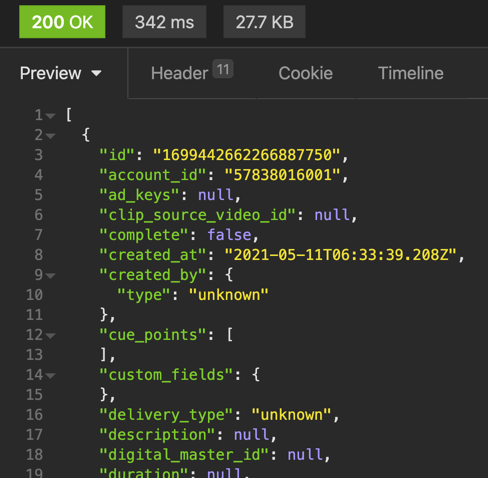Click the id value 1699442662266887750

(x=247, y=155)
